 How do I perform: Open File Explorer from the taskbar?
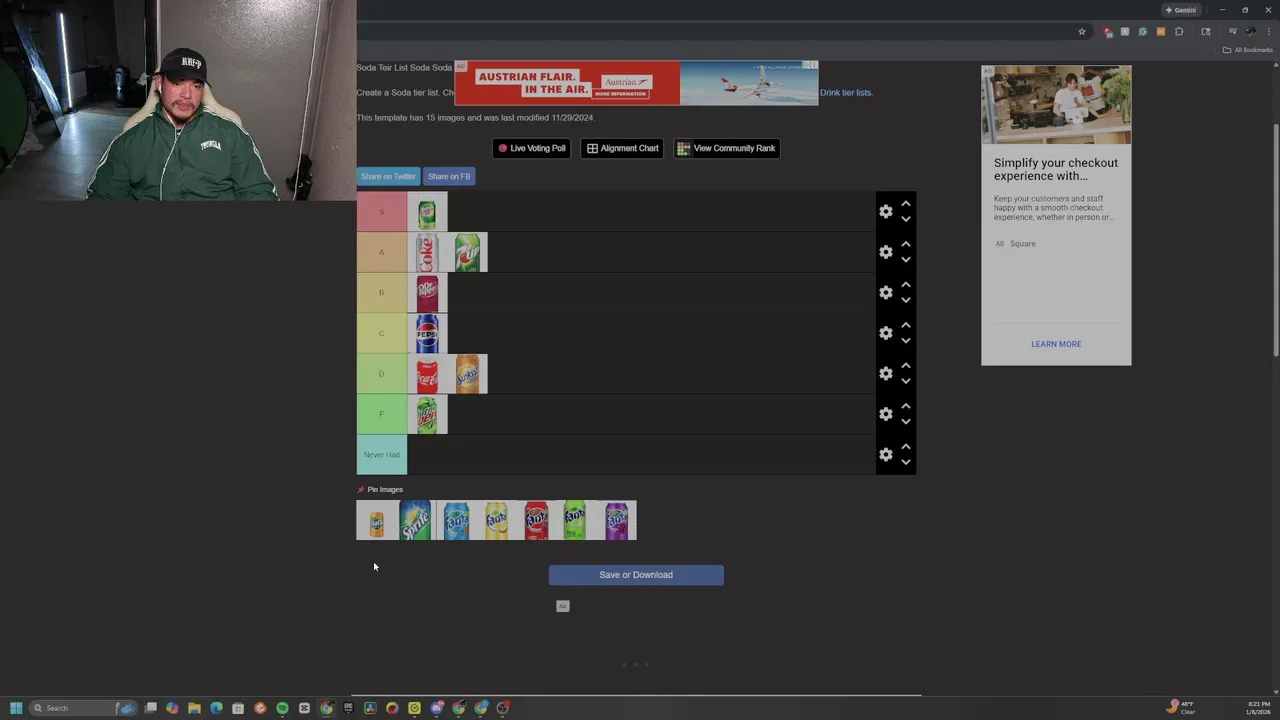click(194, 708)
